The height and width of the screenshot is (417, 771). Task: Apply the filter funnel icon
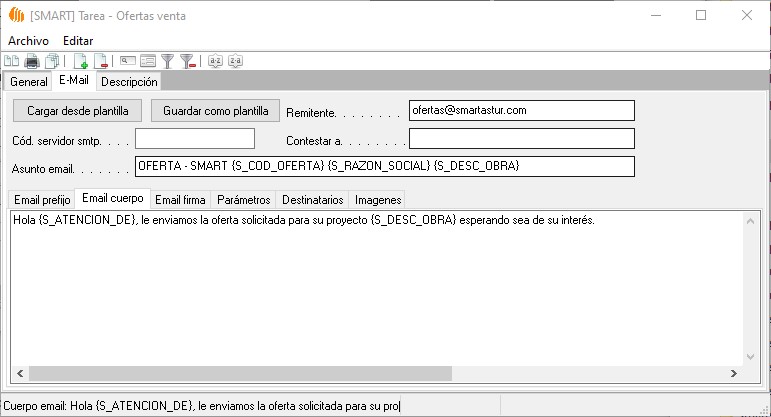(168, 61)
